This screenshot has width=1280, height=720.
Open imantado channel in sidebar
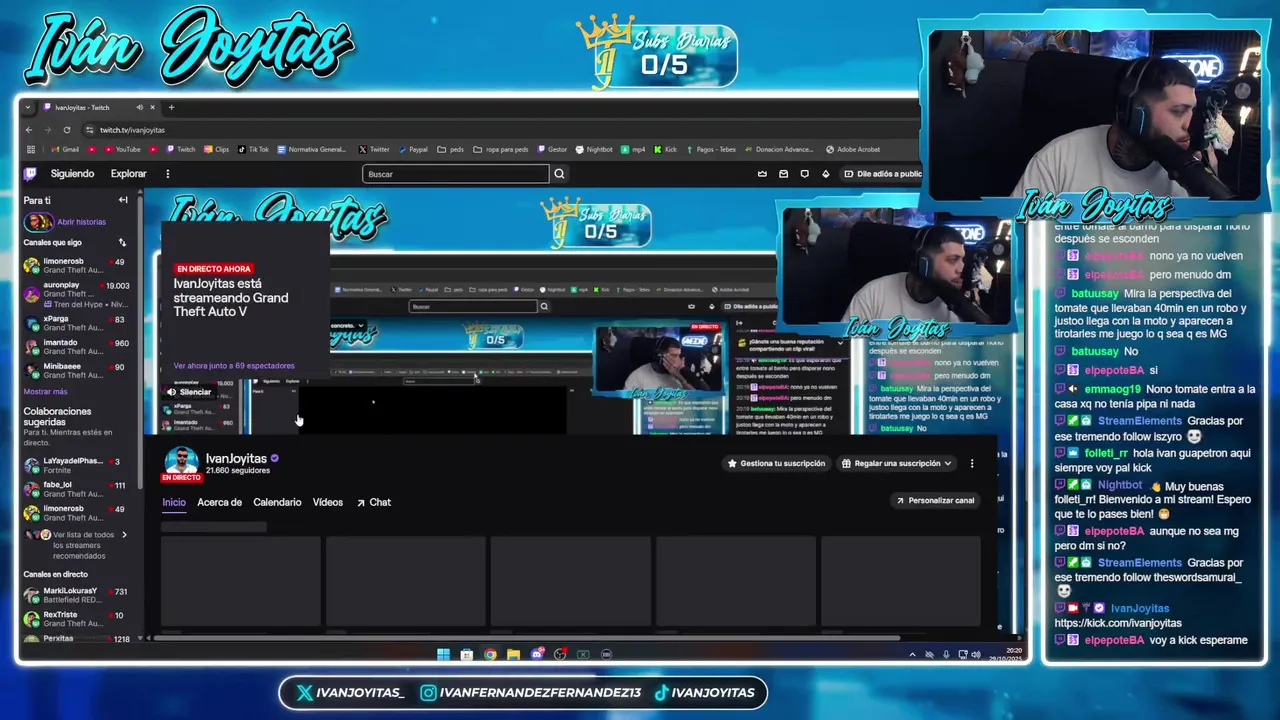click(x=77, y=347)
